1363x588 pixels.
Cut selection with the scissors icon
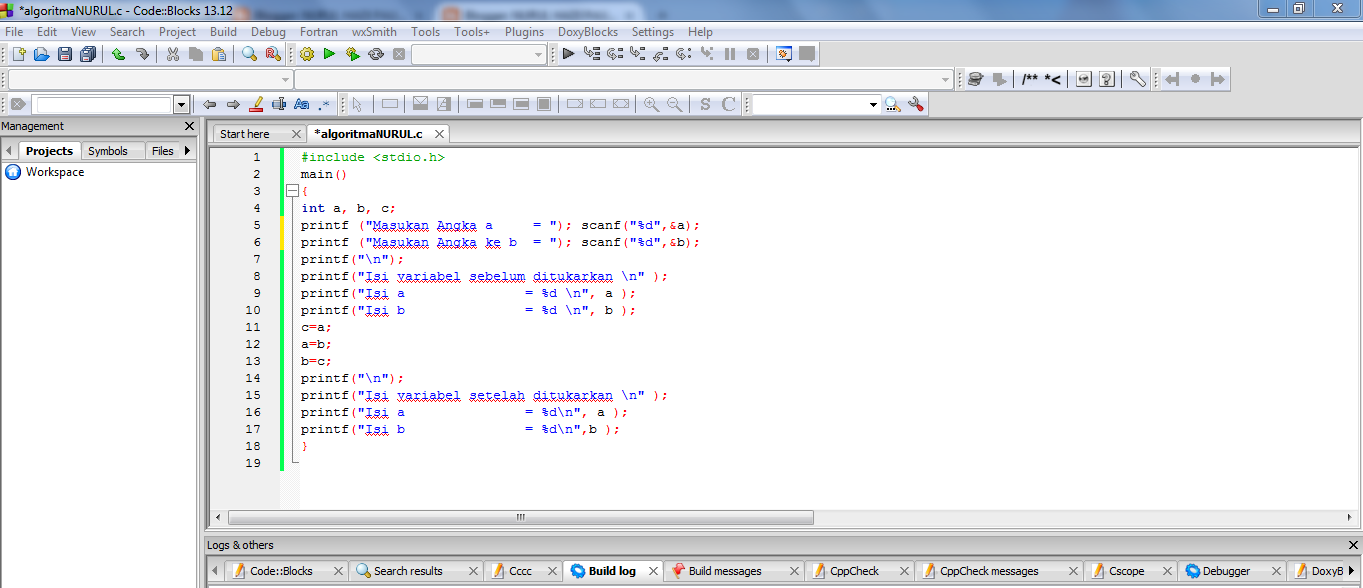173,54
